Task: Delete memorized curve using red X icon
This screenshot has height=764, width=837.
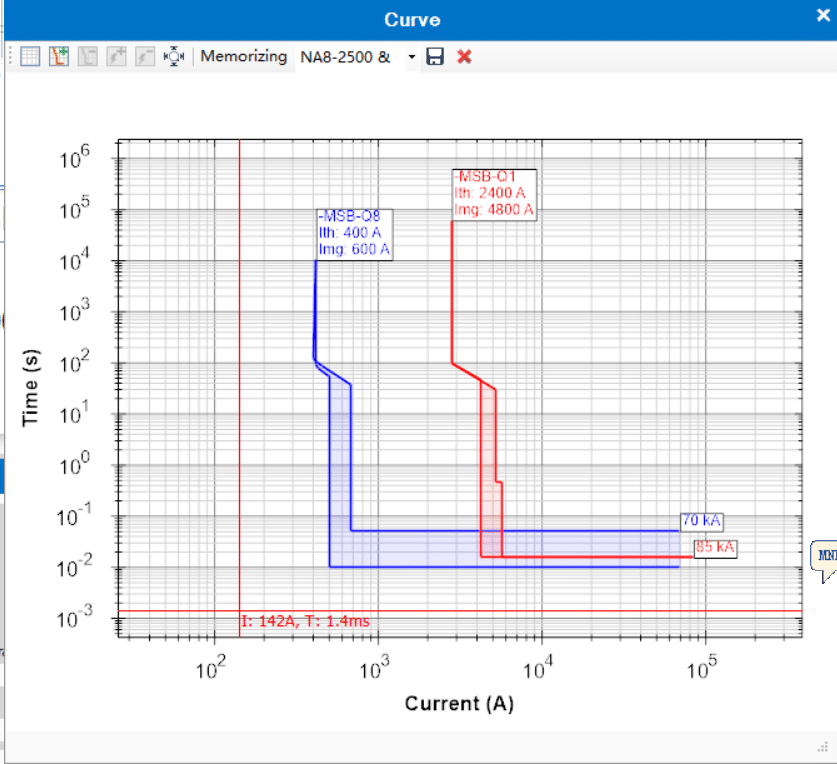Action: 464,56
